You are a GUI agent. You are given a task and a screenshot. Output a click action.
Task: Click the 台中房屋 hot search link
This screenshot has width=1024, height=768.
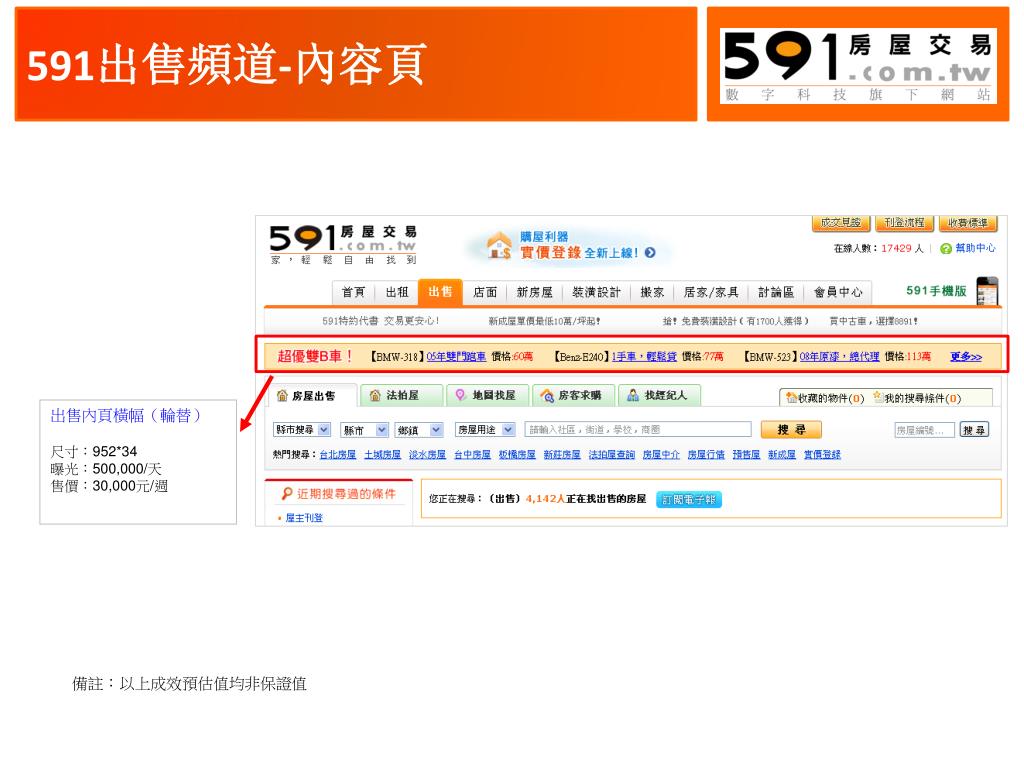[472, 455]
